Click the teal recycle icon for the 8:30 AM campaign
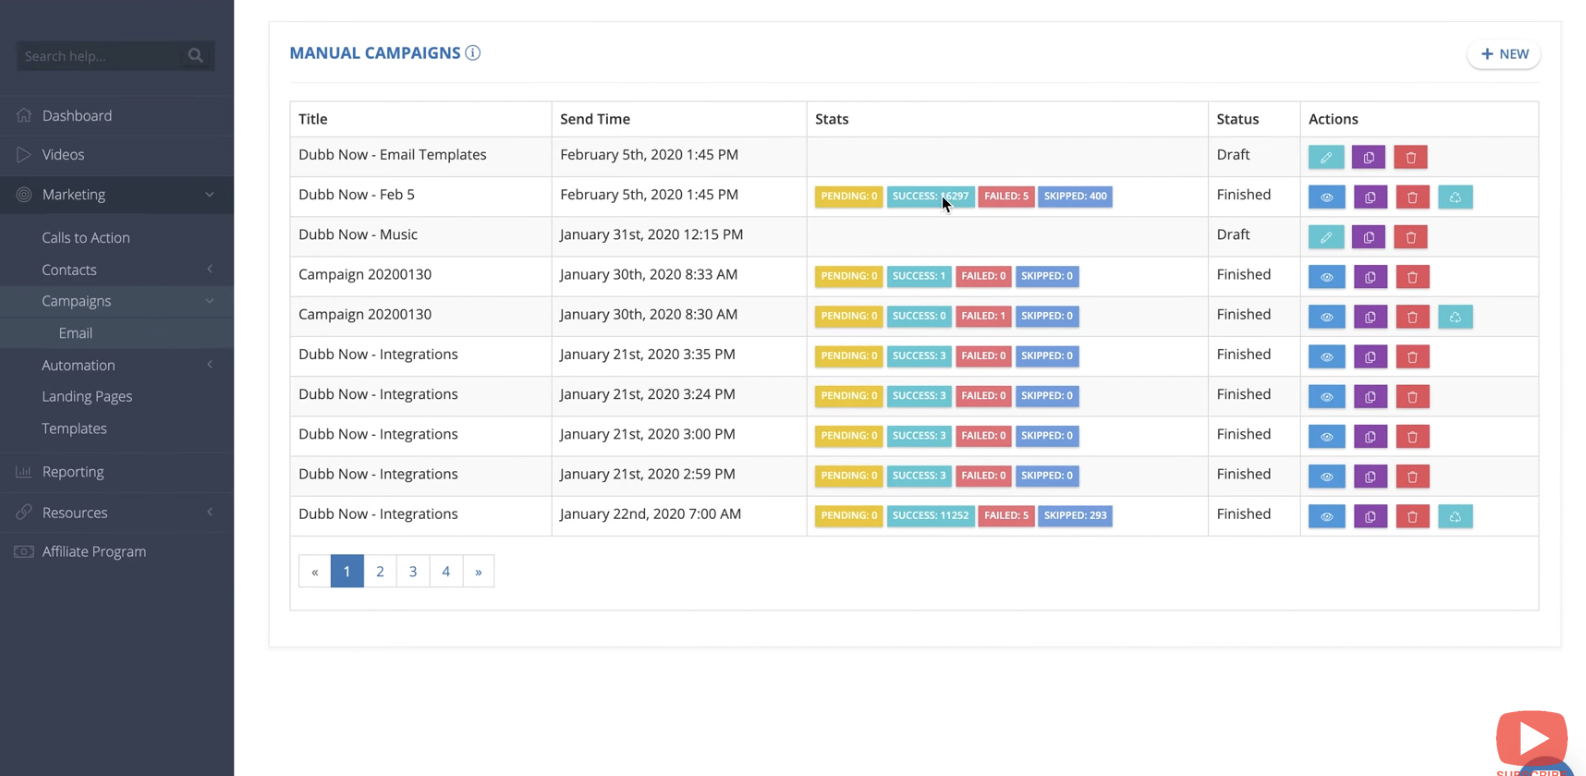Image resolution: width=1586 pixels, height=776 pixels. 1455,317
